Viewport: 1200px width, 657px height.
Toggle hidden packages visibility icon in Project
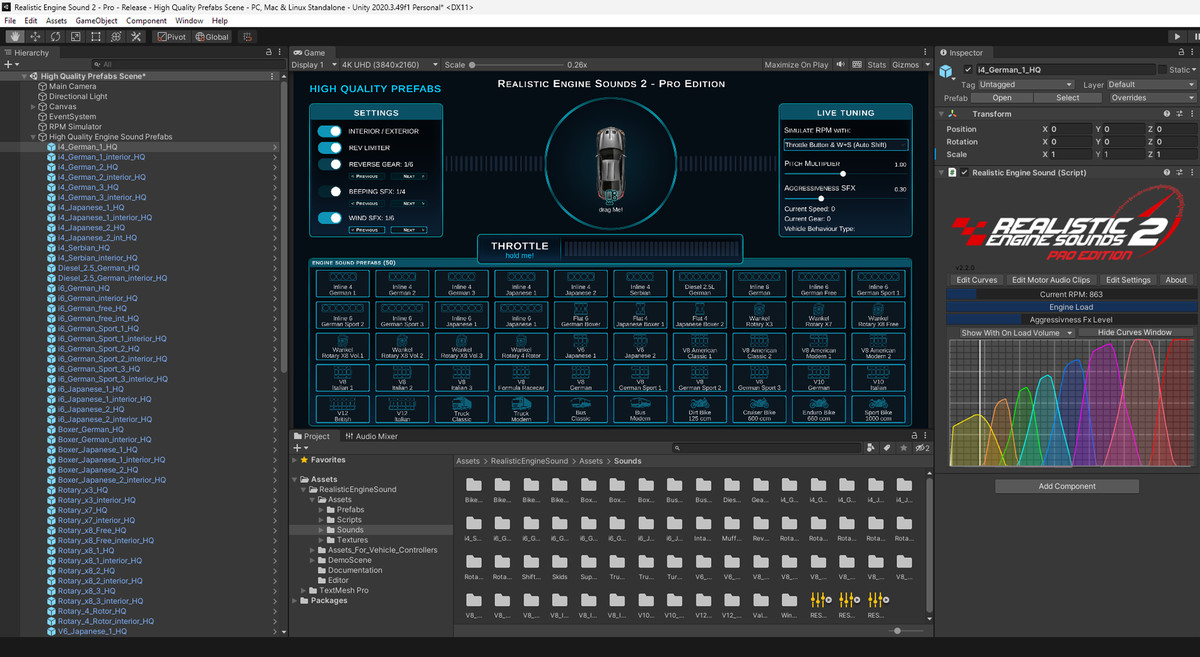923,448
